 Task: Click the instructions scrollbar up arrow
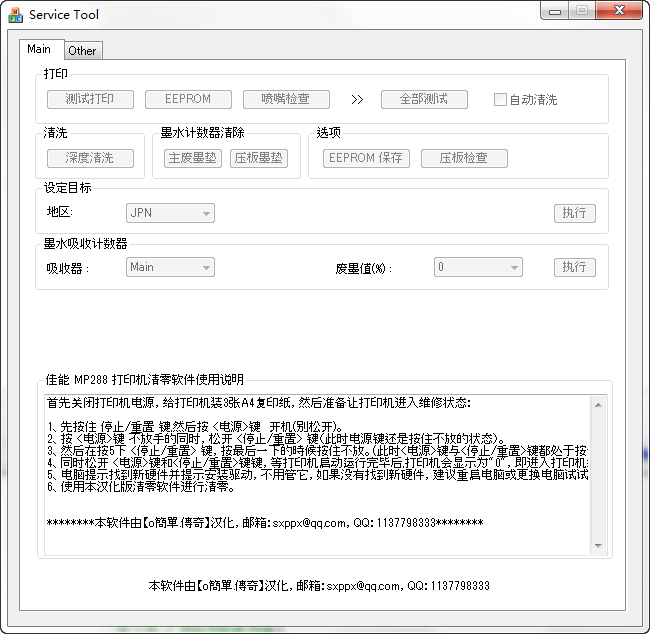pos(599,404)
